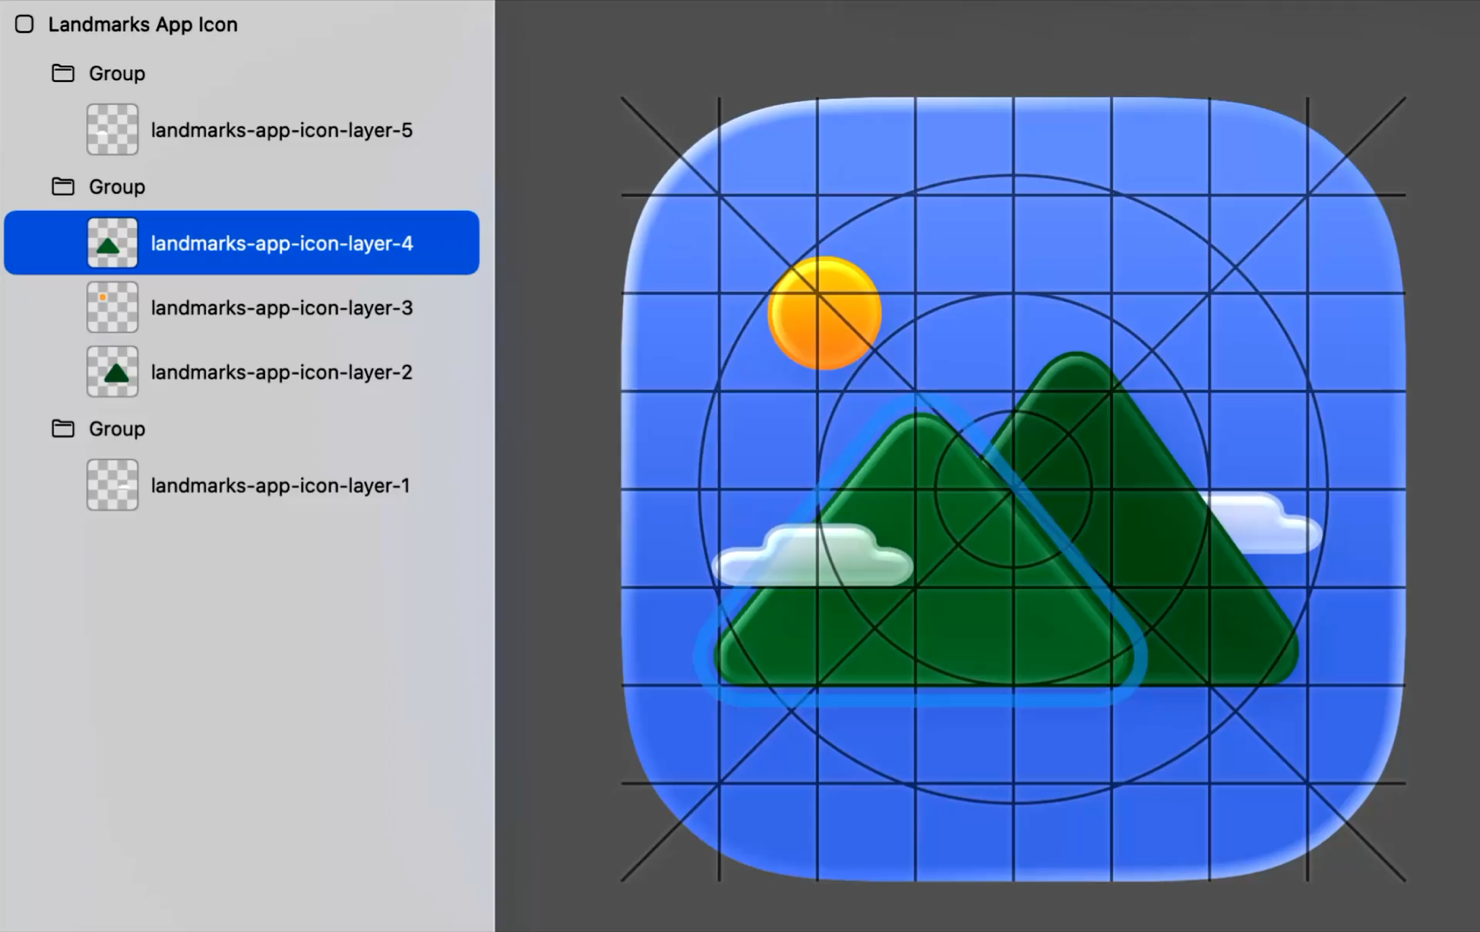Select the Group label containing layer-1
Screen dimensions: 1480x932
(x=116, y=428)
